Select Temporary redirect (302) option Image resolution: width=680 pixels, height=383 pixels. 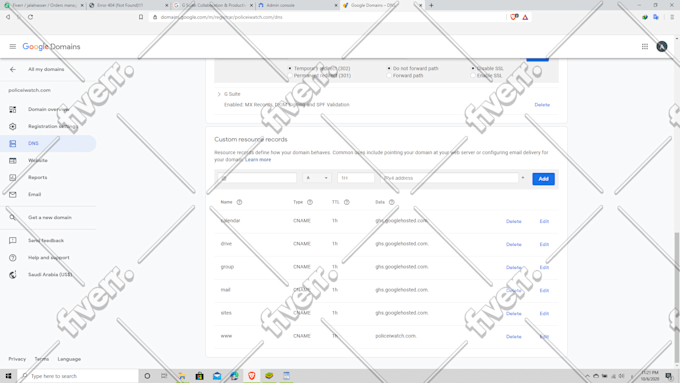point(290,69)
